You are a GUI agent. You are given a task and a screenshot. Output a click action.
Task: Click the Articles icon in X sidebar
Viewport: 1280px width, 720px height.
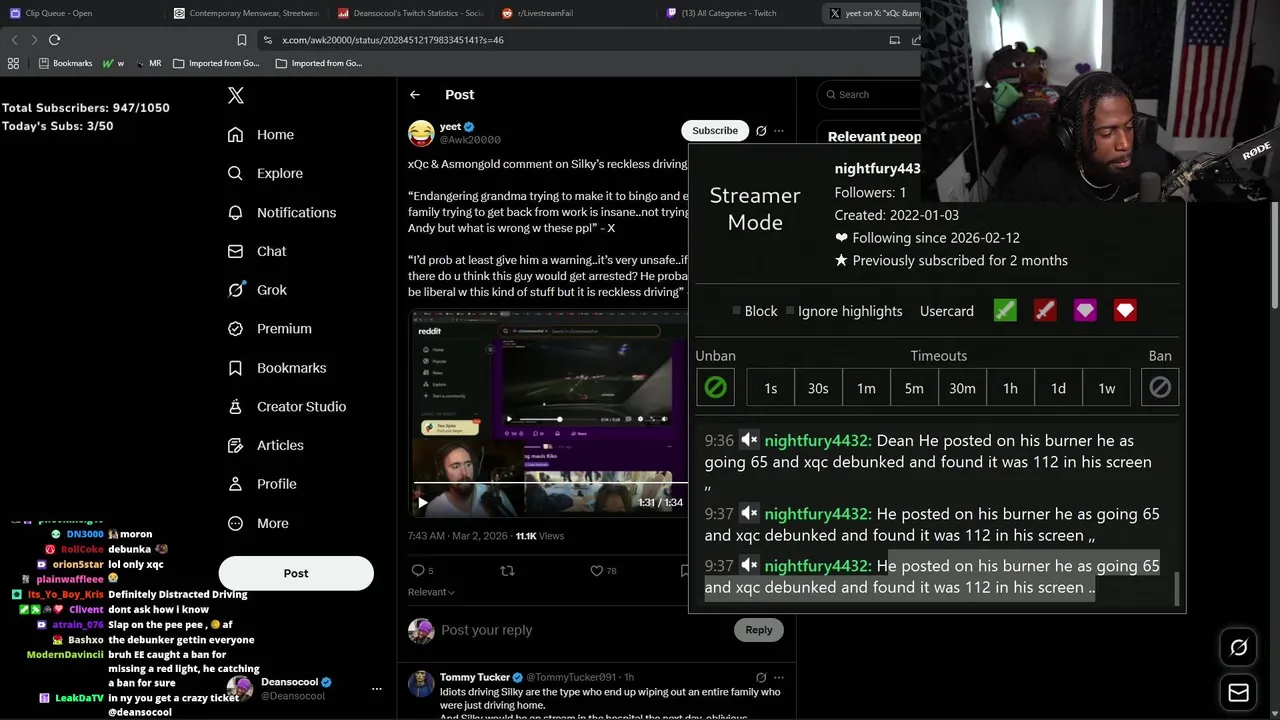tap(235, 445)
